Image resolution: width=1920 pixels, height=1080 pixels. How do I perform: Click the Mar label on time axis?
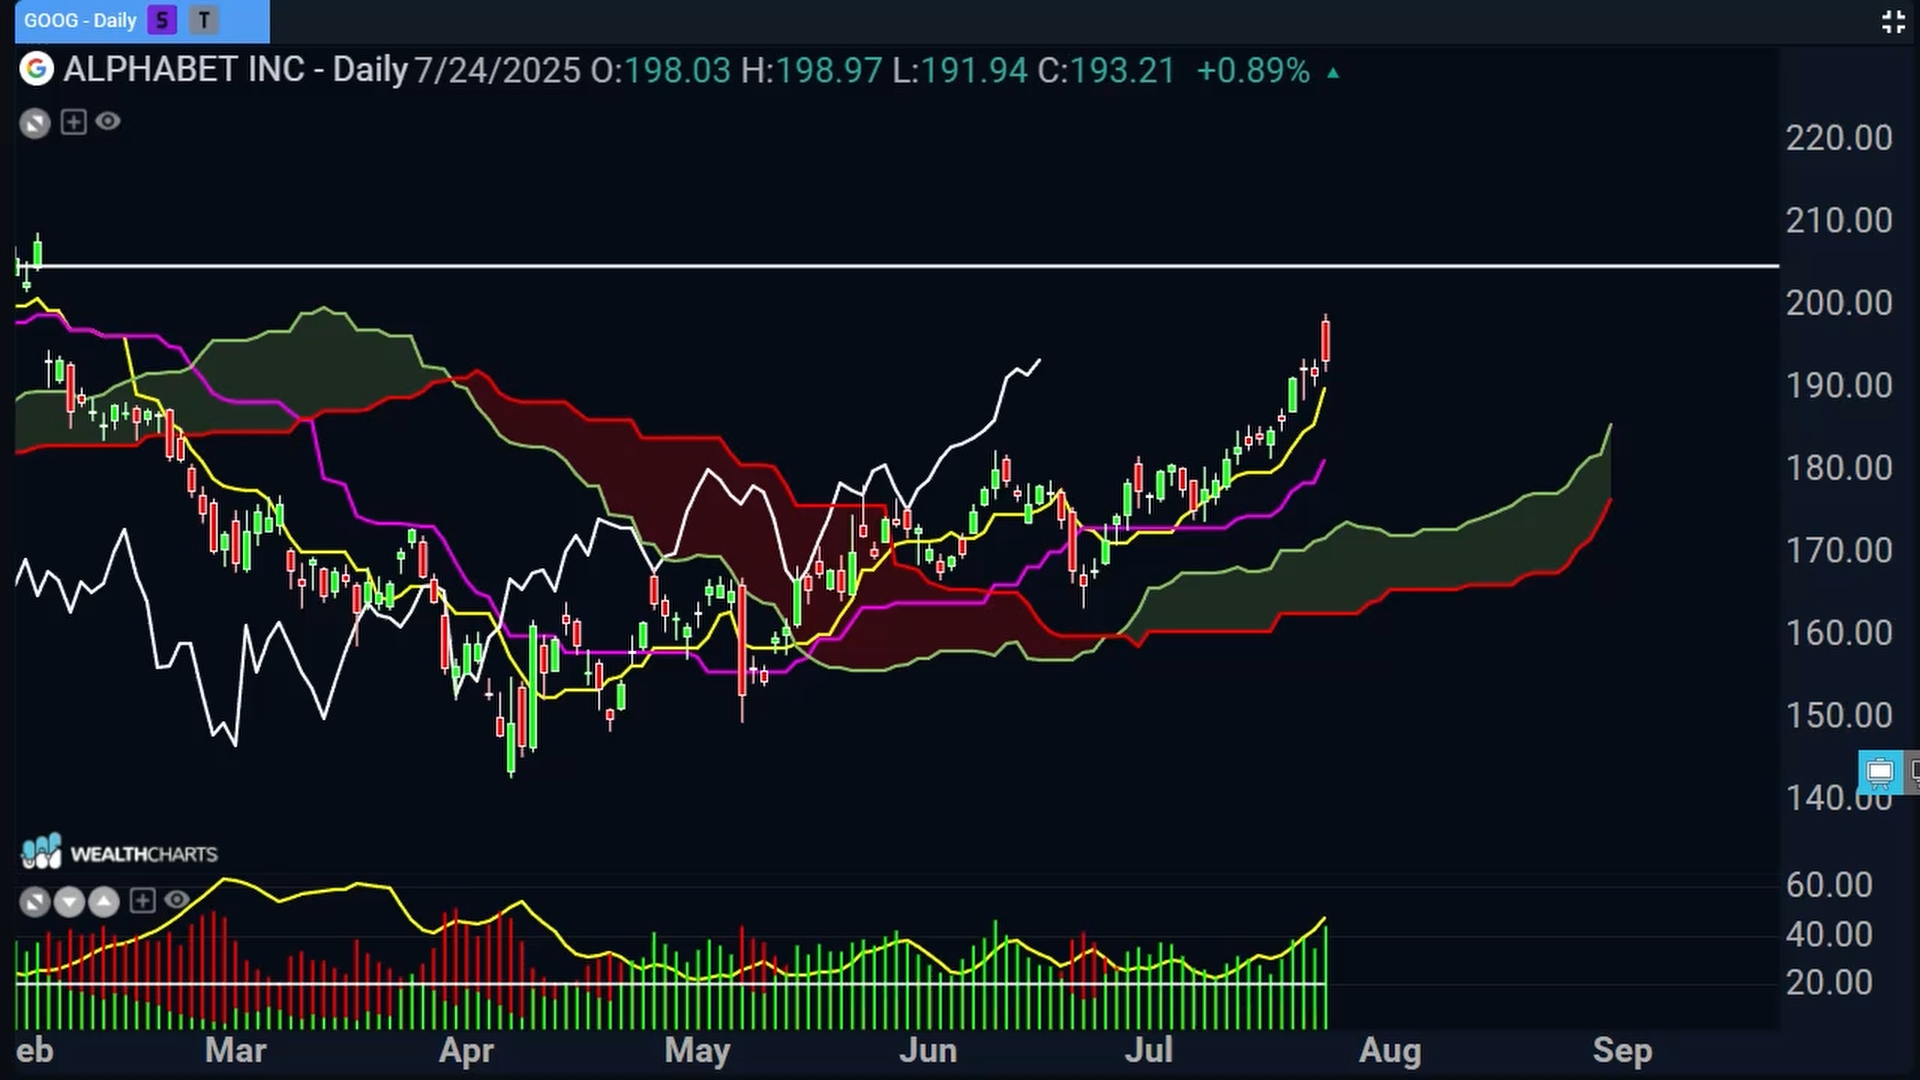[x=236, y=1051]
